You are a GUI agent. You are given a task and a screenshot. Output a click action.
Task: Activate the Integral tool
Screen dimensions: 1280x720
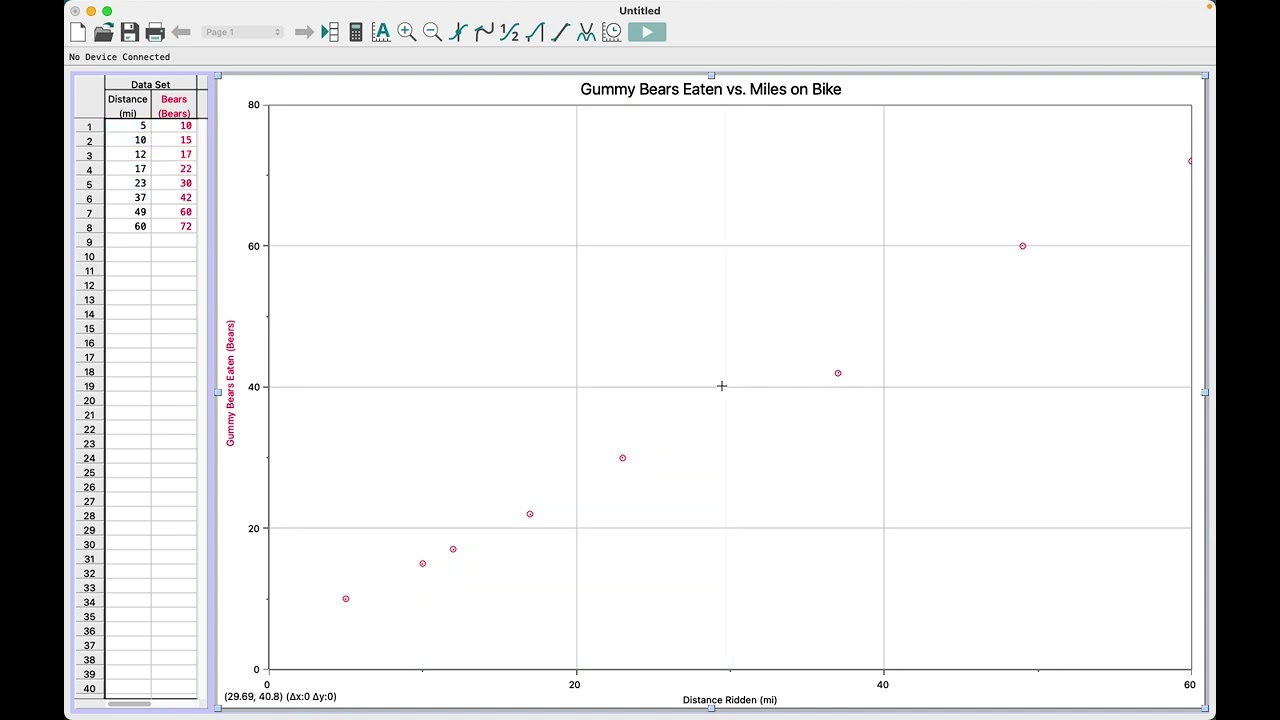tap(535, 33)
